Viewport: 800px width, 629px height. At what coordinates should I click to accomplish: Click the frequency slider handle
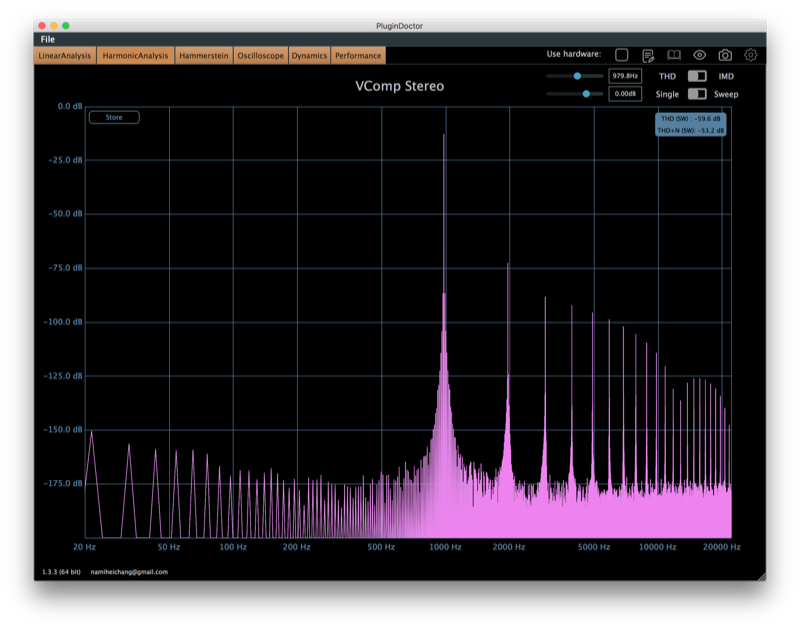coord(577,76)
